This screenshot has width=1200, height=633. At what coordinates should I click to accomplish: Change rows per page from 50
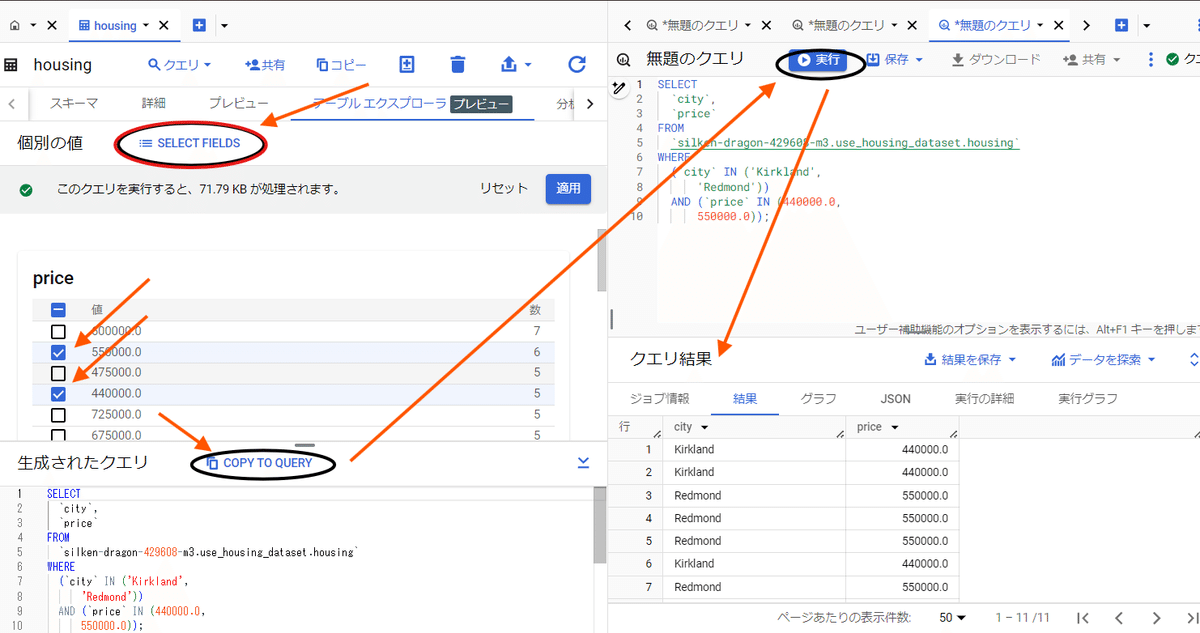point(952,618)
